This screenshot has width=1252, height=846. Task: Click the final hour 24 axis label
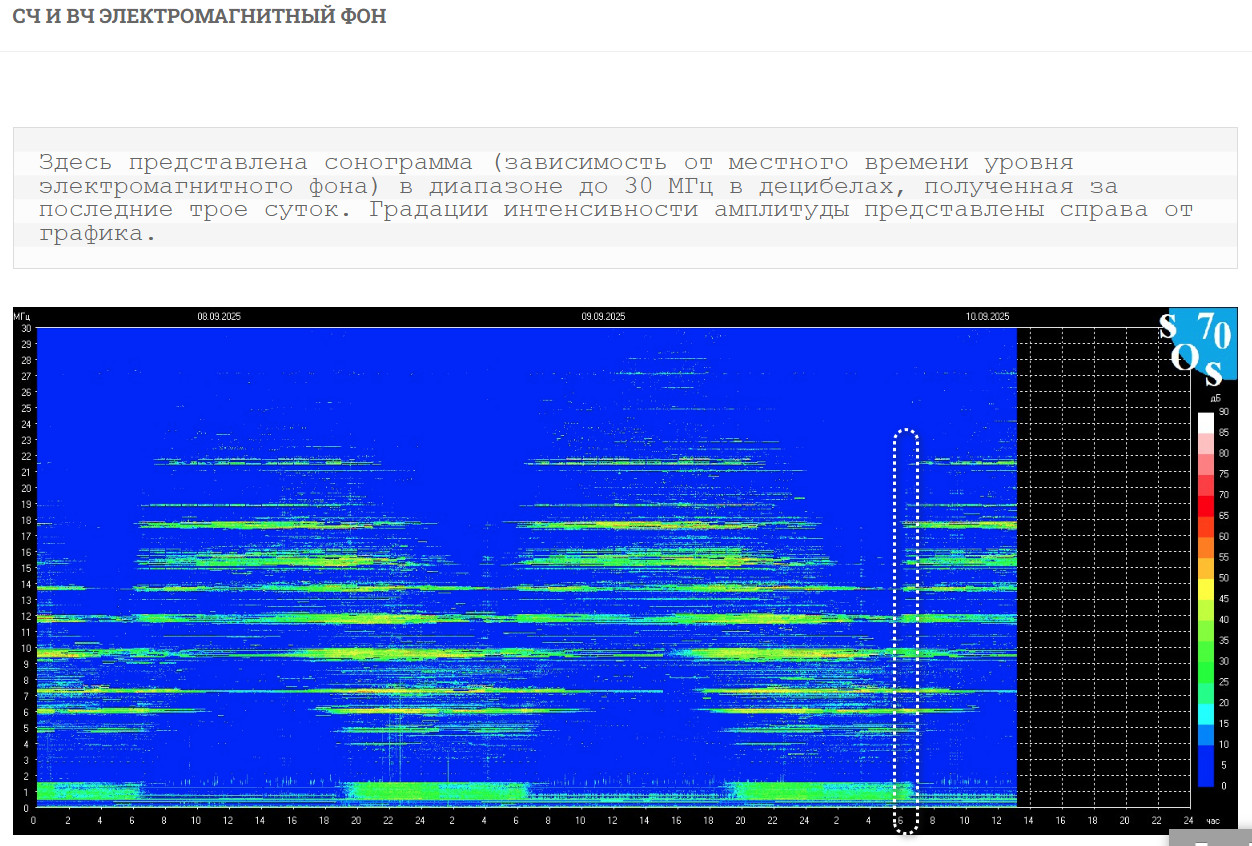pos(1188,821)
